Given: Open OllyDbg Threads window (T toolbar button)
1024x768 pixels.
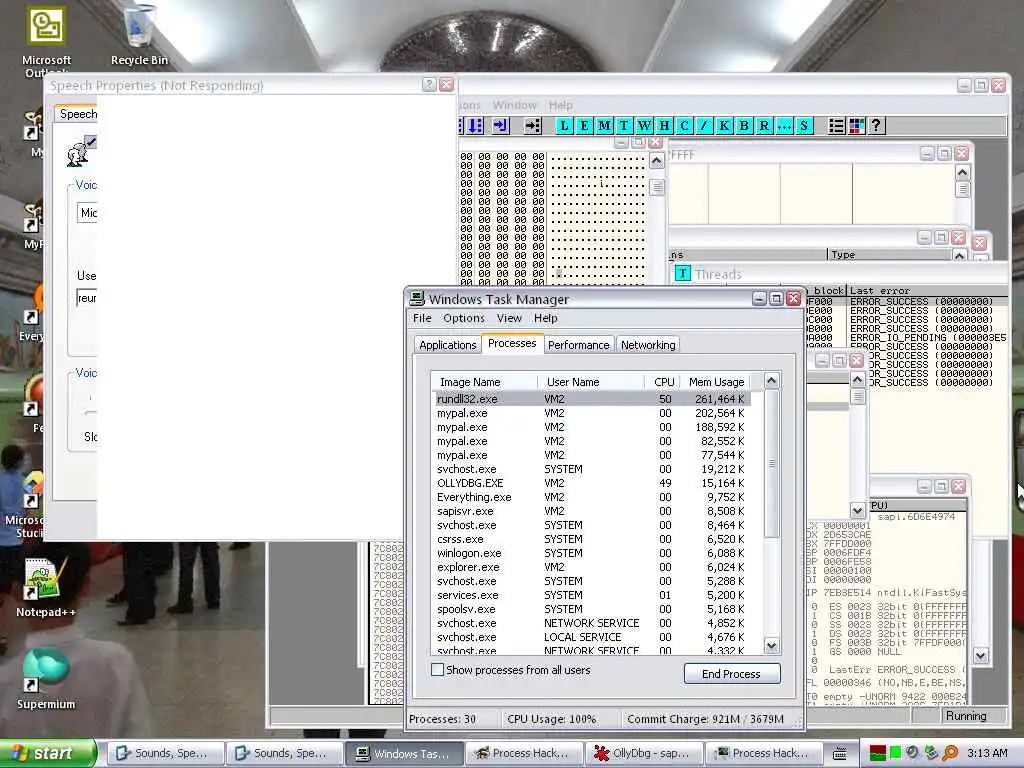Looking at the screenshot, I should pos(624,126).
